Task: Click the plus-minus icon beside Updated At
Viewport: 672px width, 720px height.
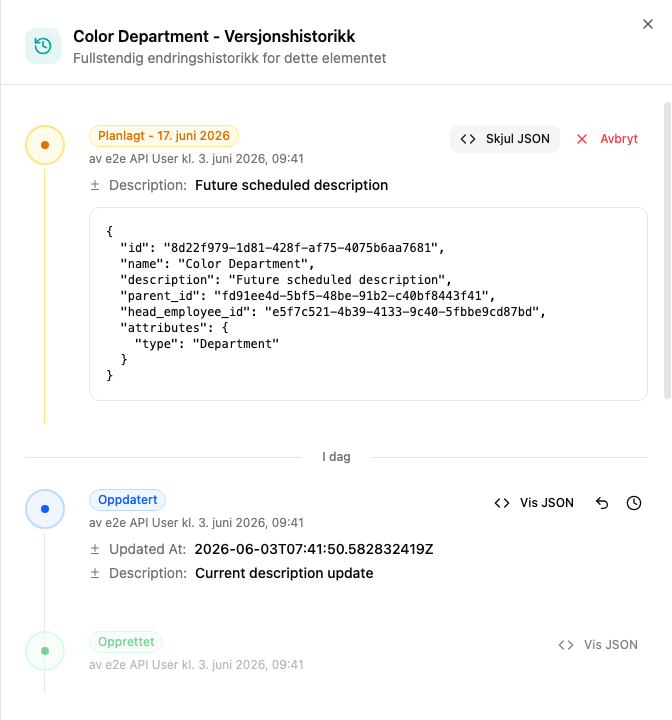Action: coord(95,549)
